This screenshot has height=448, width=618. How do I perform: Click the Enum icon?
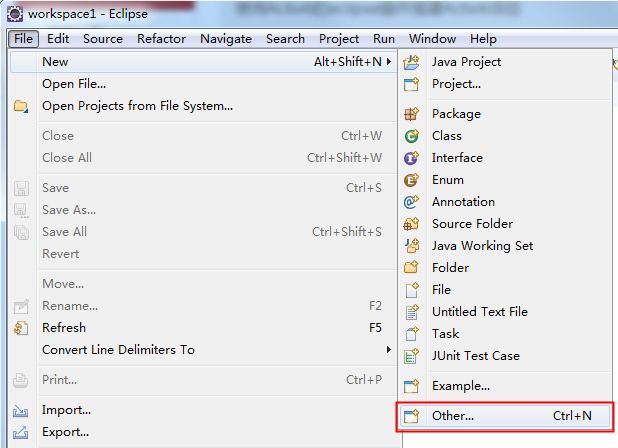point(411,180)
